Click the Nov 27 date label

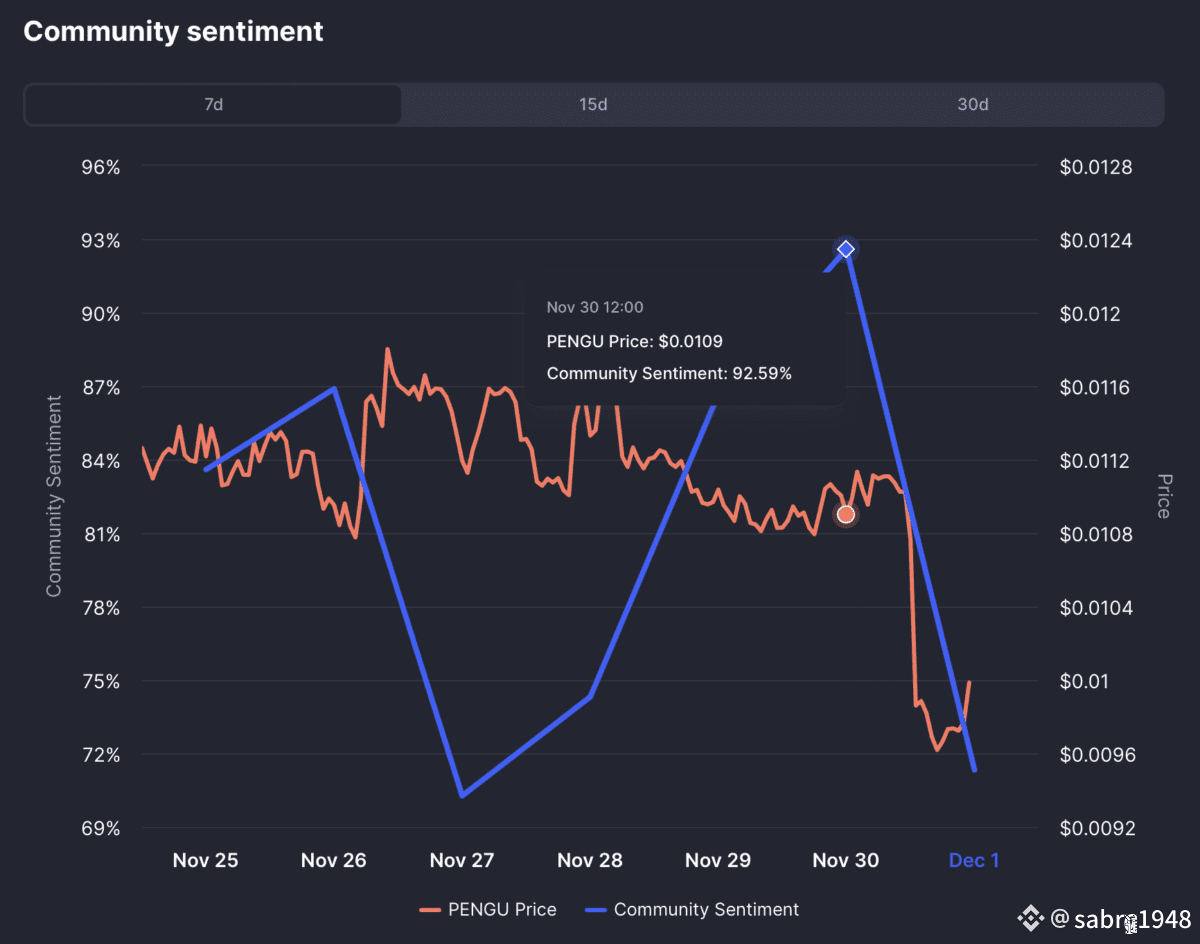[462, 860]
